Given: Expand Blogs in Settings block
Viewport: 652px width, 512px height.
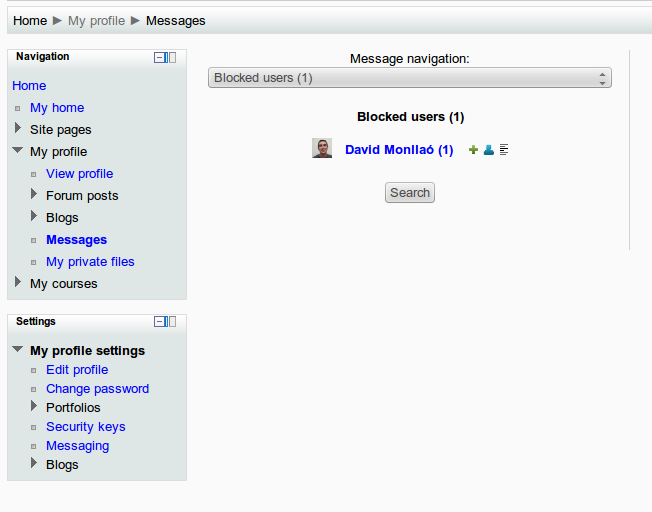Looking at the screenshot, I should pos(34,463).
